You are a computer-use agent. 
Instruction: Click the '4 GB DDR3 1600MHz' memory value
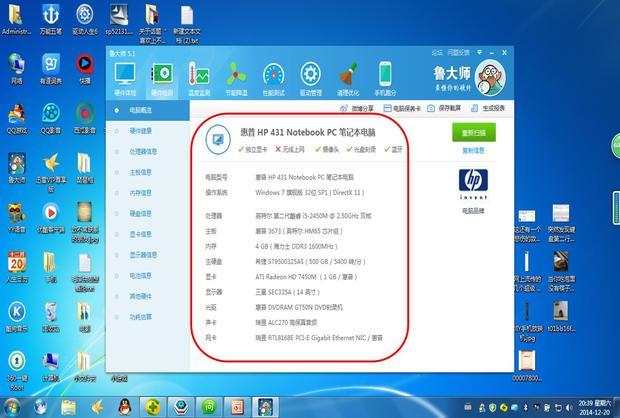[296, 246]
